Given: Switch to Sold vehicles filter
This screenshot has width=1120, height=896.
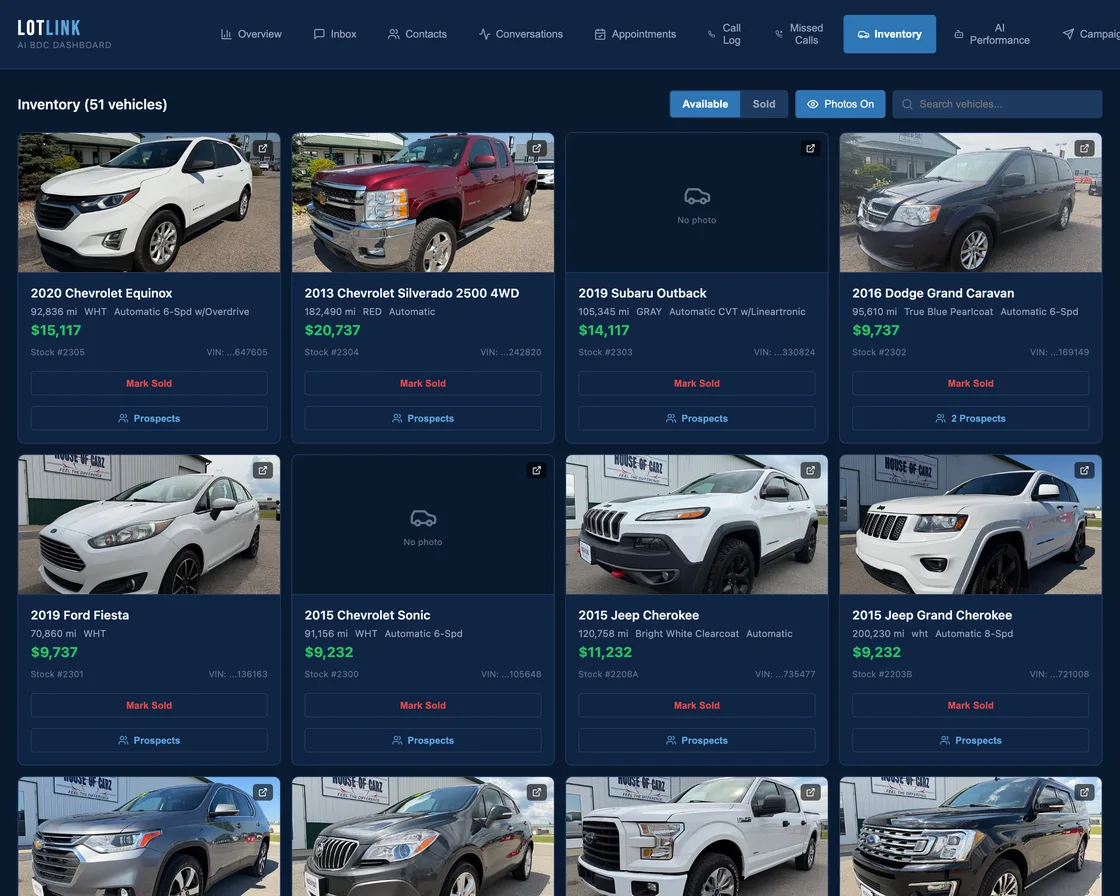Looking at the screenshot, I should [764, 104].
